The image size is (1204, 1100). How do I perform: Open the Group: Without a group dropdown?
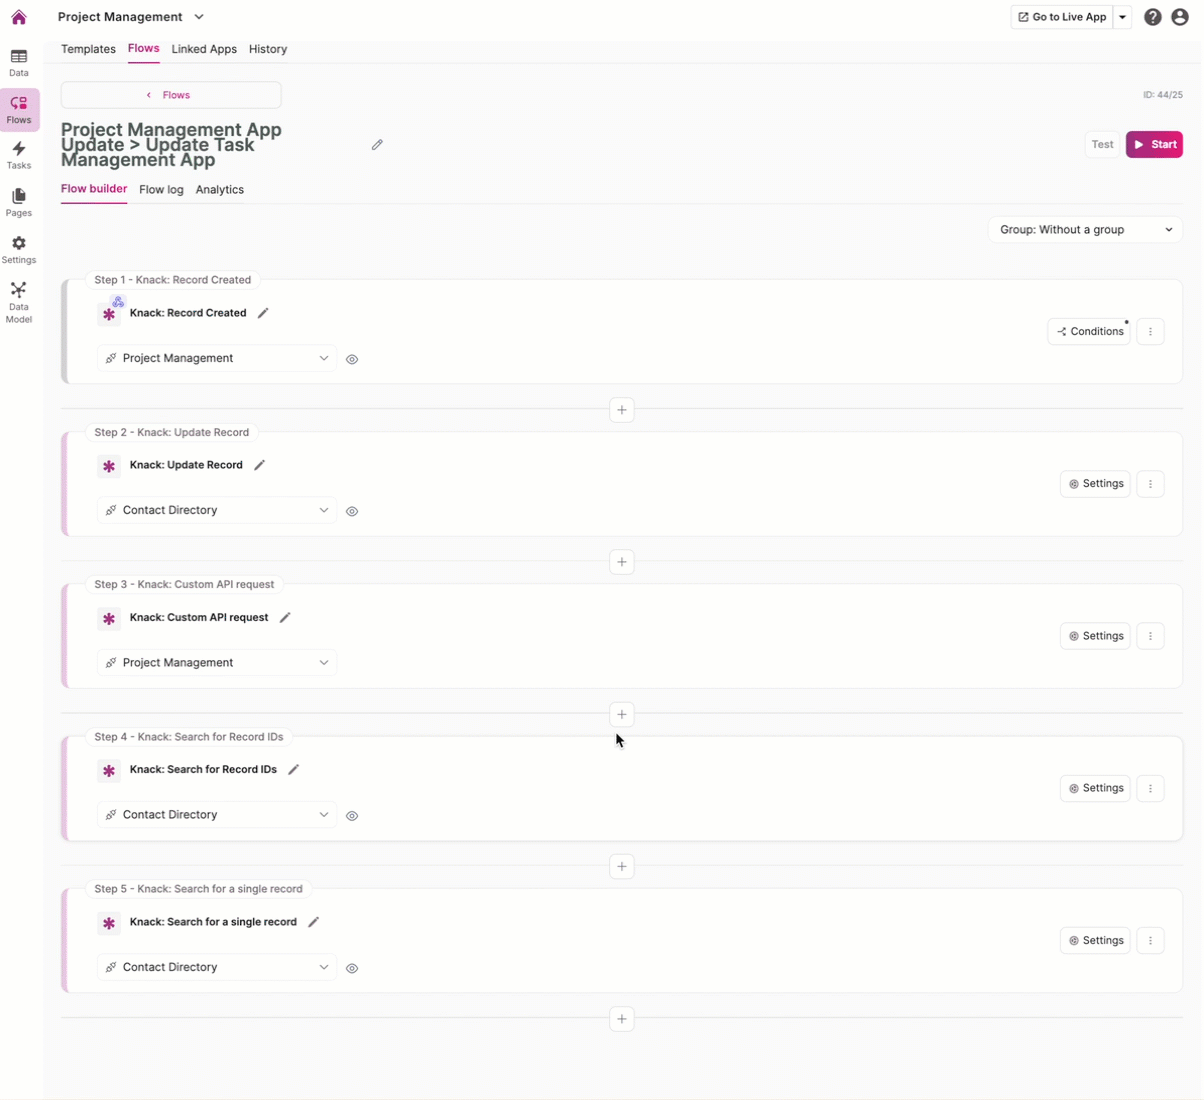click(x=1085, y=229)
